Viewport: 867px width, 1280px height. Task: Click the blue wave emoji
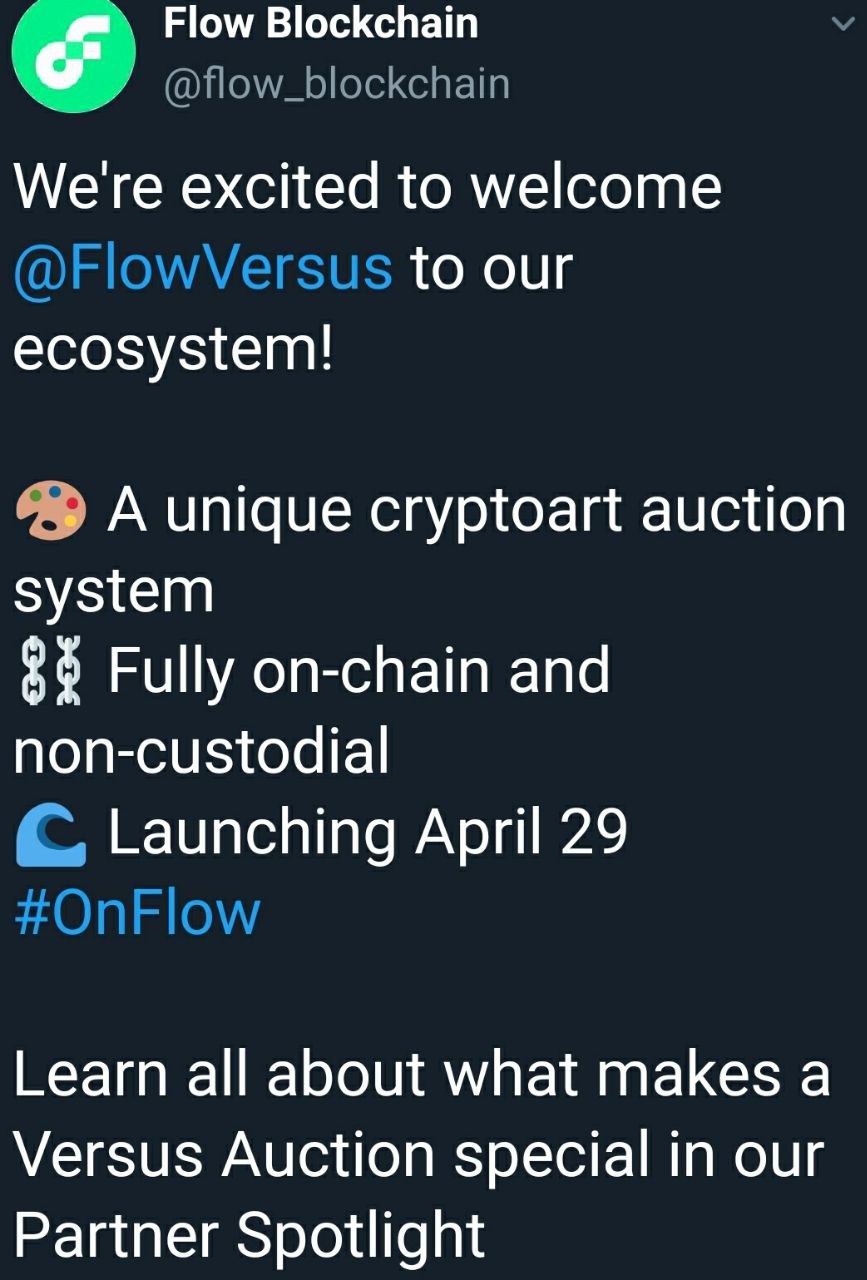pos(52,833)
